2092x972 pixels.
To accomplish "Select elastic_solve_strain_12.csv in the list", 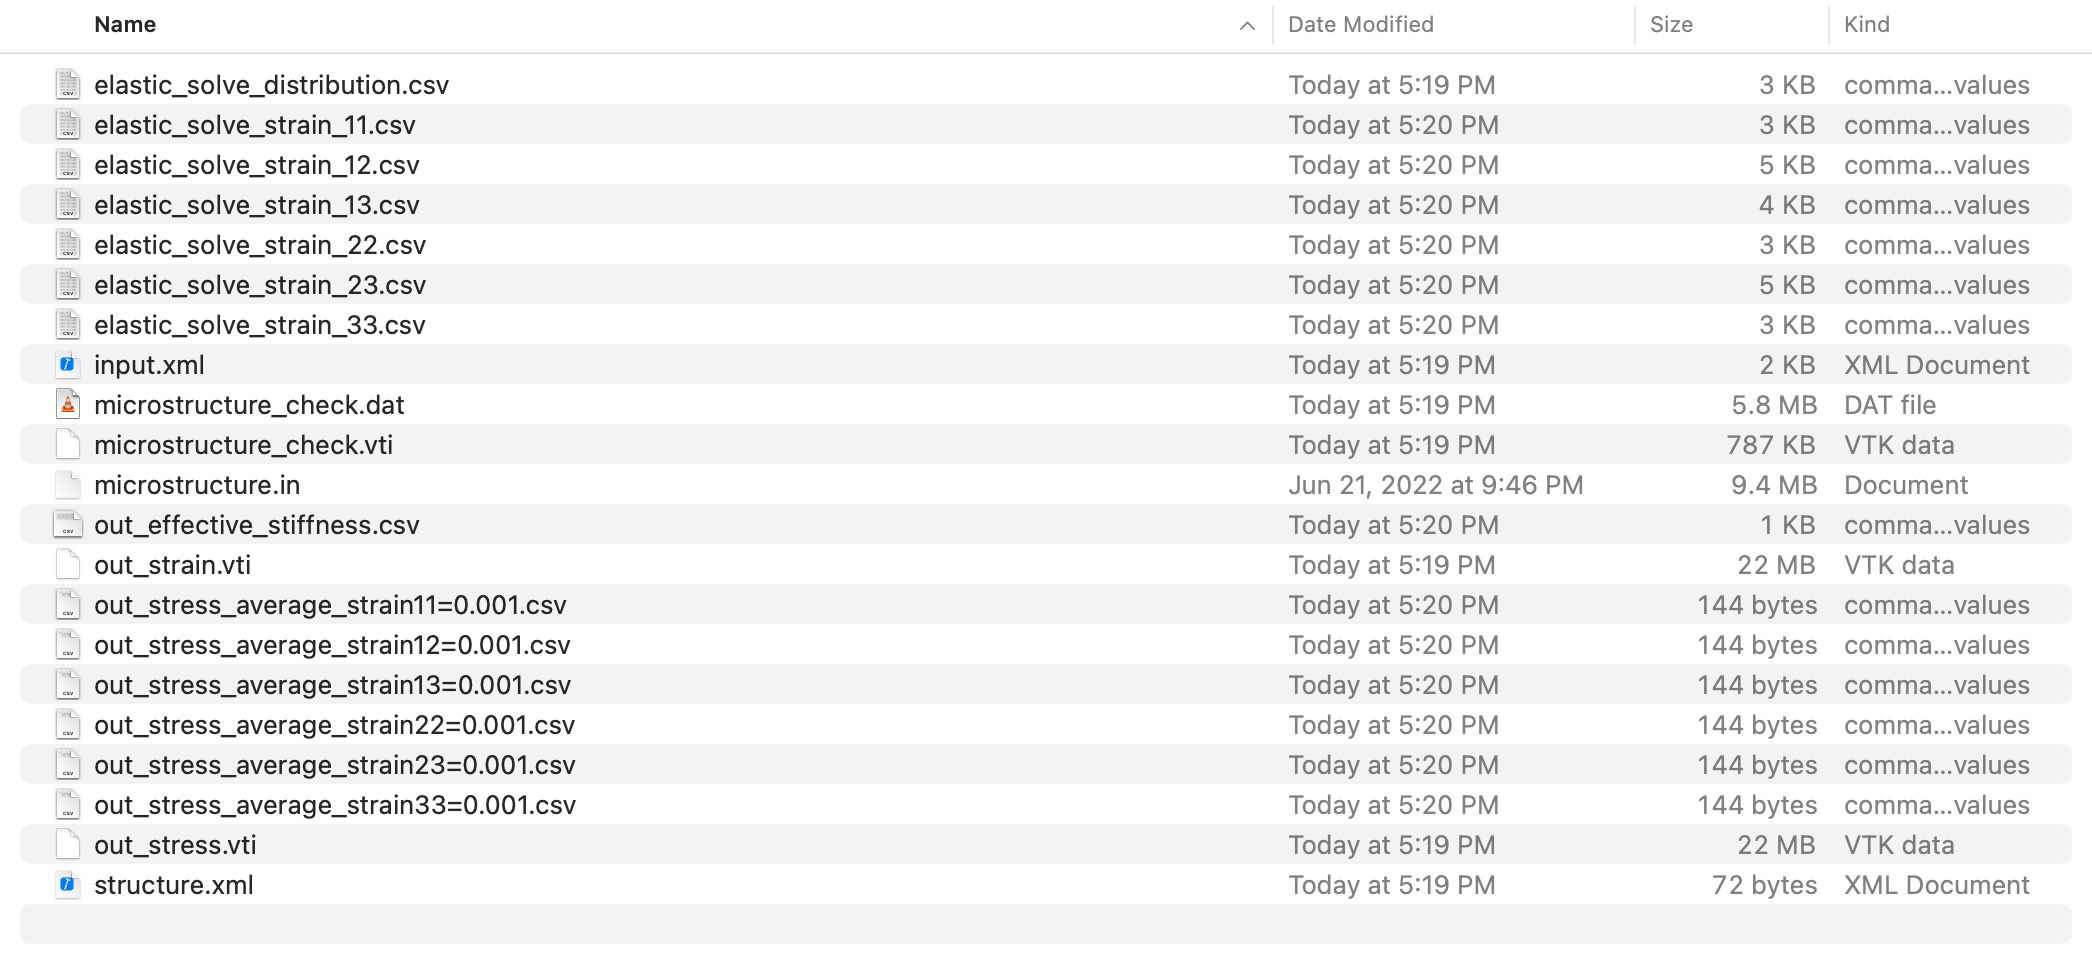I will point(256,165).
